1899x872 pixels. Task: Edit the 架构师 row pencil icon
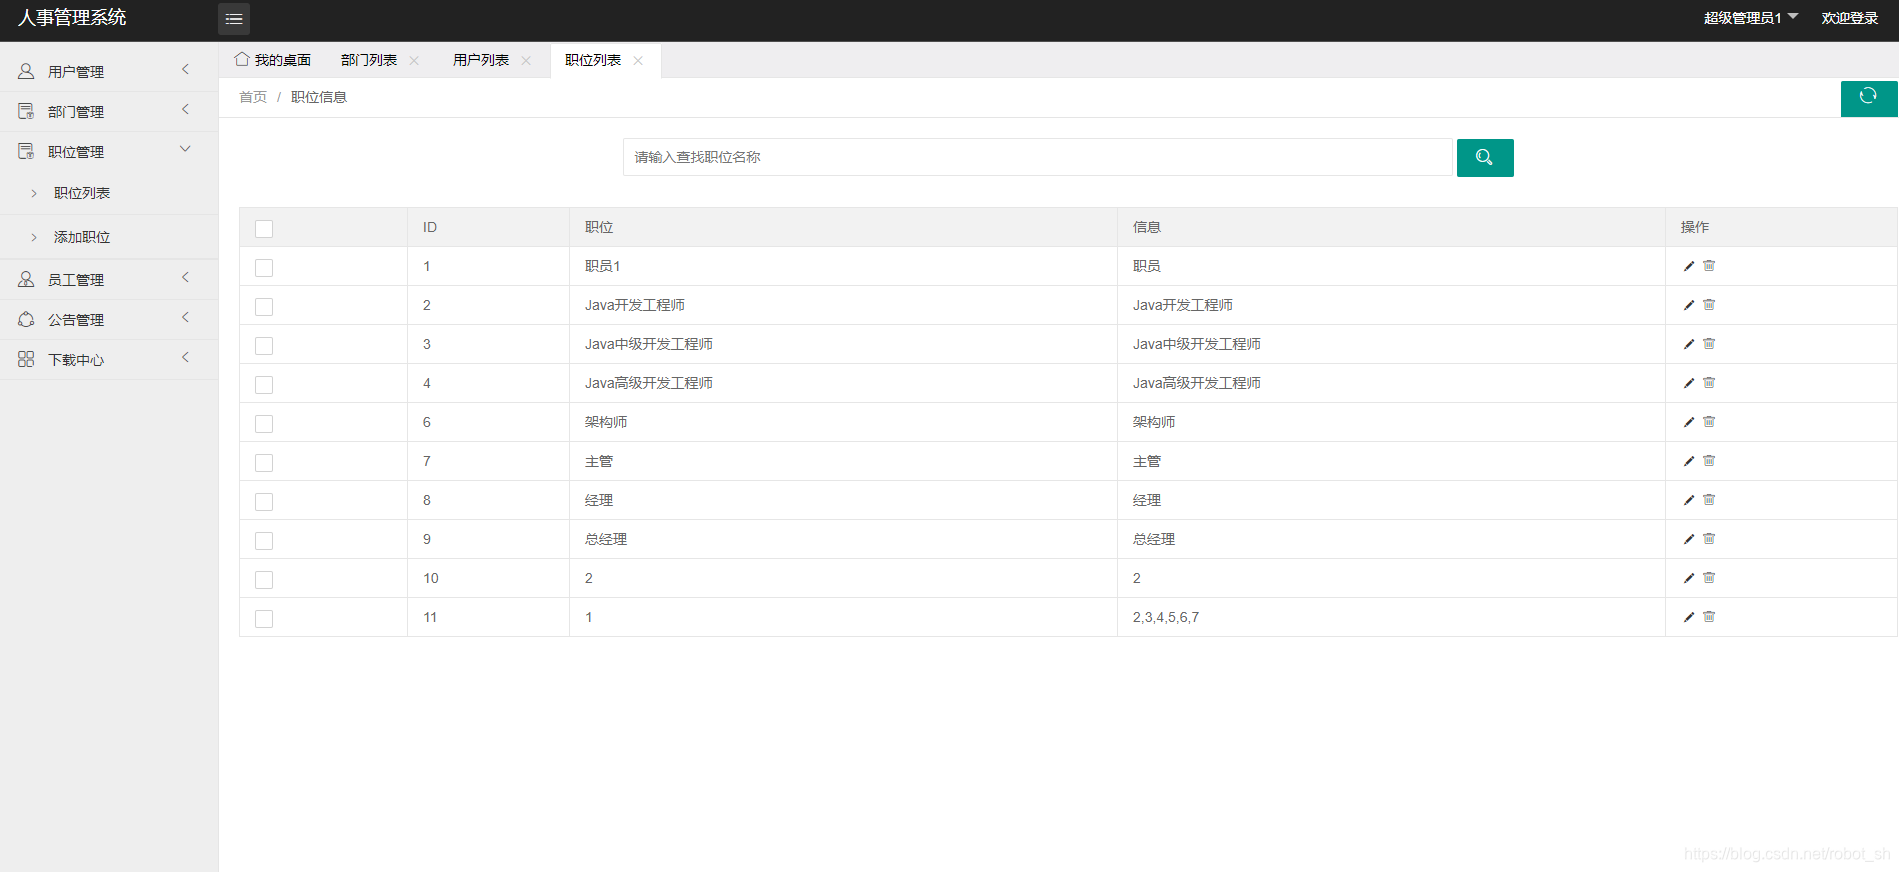1689,422
